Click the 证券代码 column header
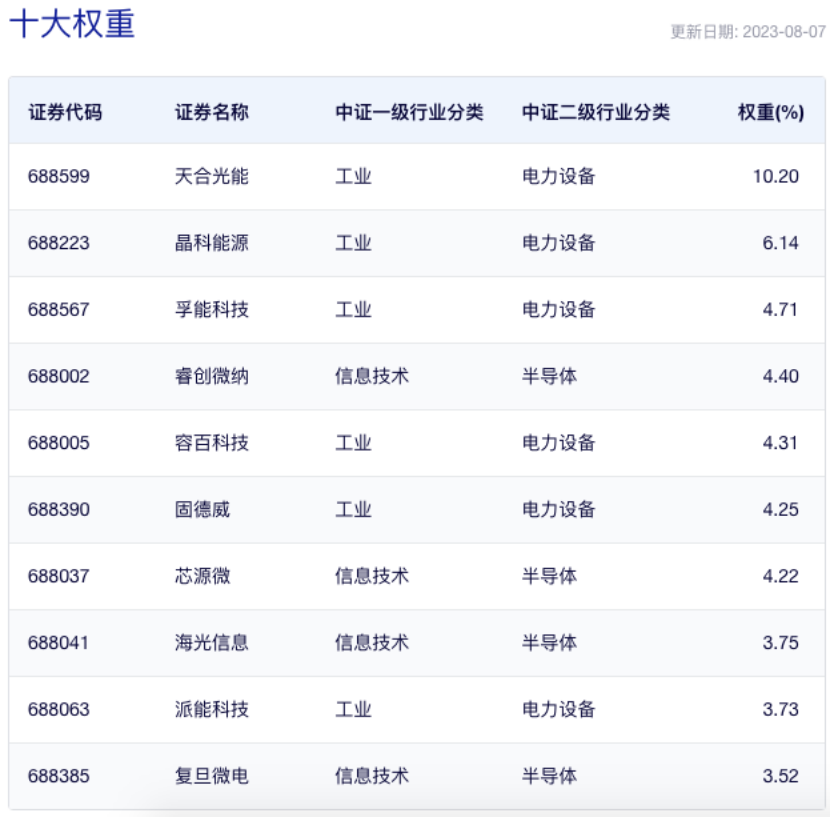The width and height of the screenshot is (830, 817). coord(65,112)
